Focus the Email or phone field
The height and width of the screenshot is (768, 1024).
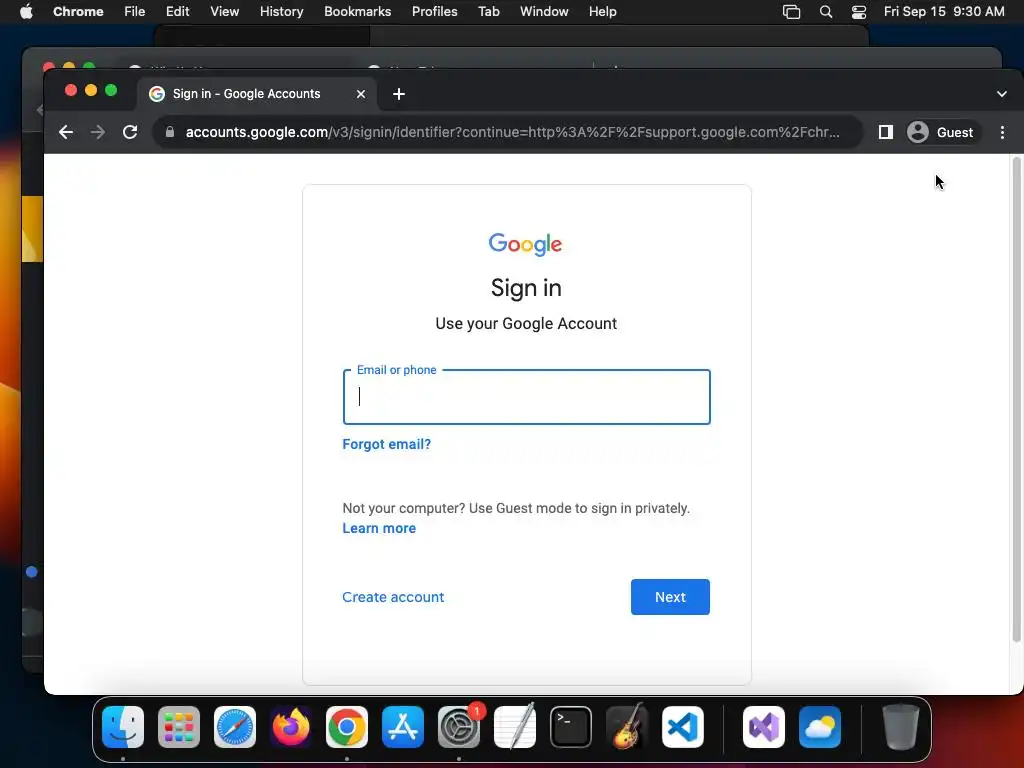click(x=526, y=397)
